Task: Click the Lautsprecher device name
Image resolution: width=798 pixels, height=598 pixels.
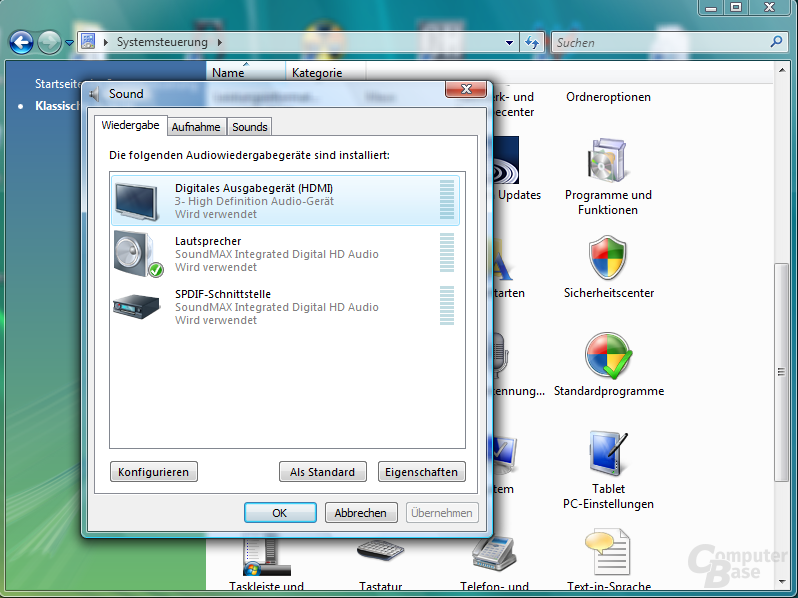Action: pos(208,241)
